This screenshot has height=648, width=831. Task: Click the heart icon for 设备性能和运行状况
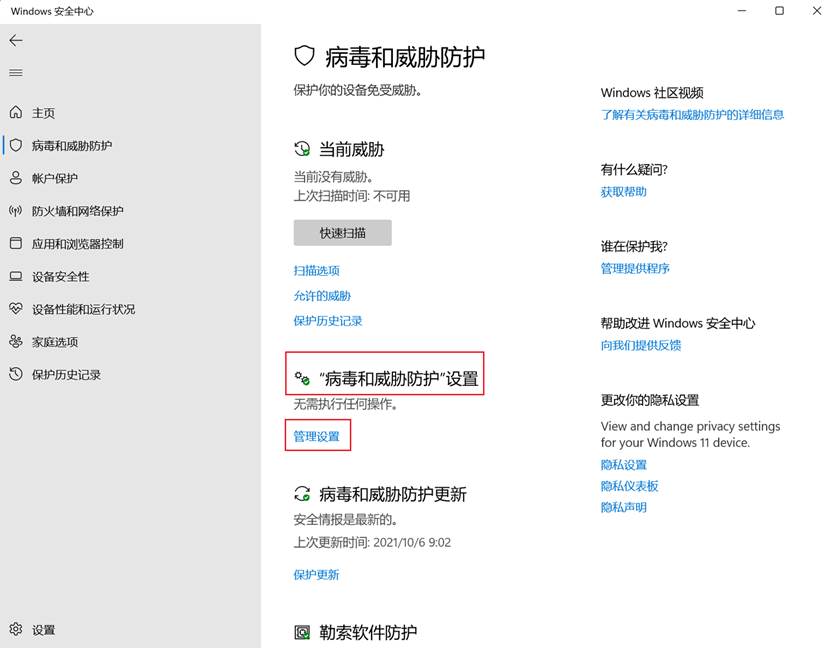[x=16, y=308]
